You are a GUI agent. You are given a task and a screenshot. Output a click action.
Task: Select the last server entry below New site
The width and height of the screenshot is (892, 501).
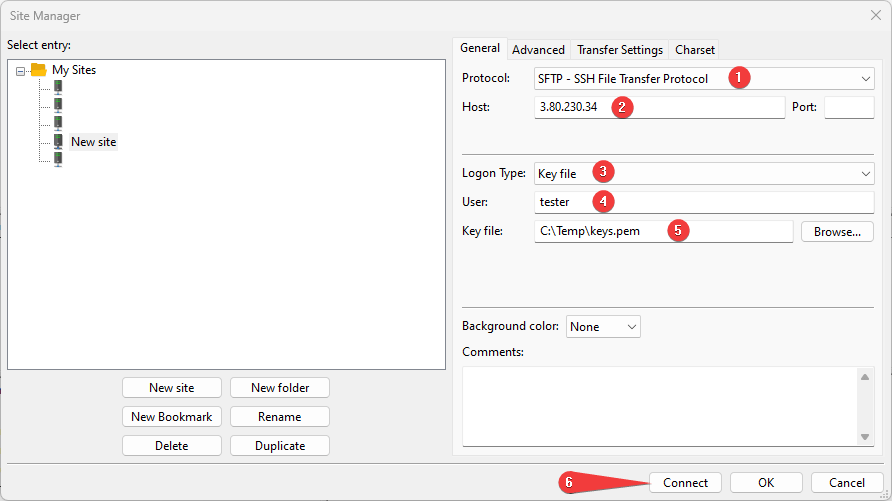click(x=58, y=160)
